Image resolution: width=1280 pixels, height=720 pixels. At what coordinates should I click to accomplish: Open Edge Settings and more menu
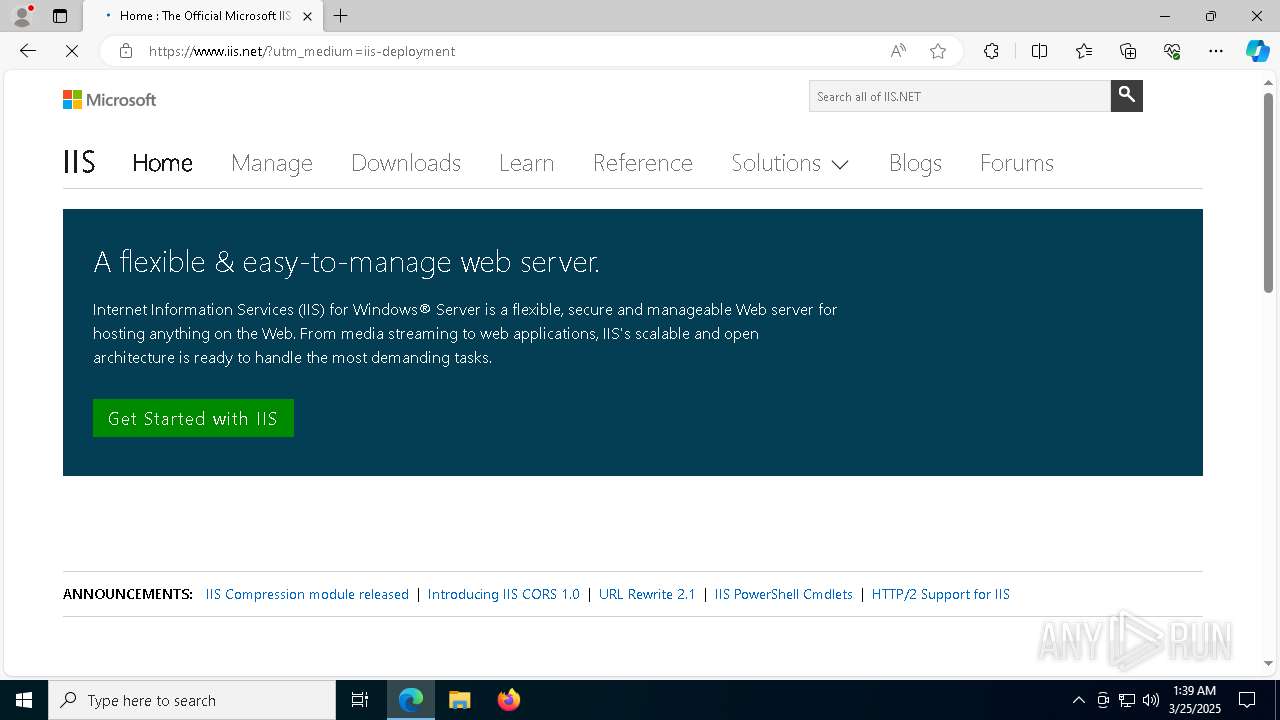(1216, 51)
